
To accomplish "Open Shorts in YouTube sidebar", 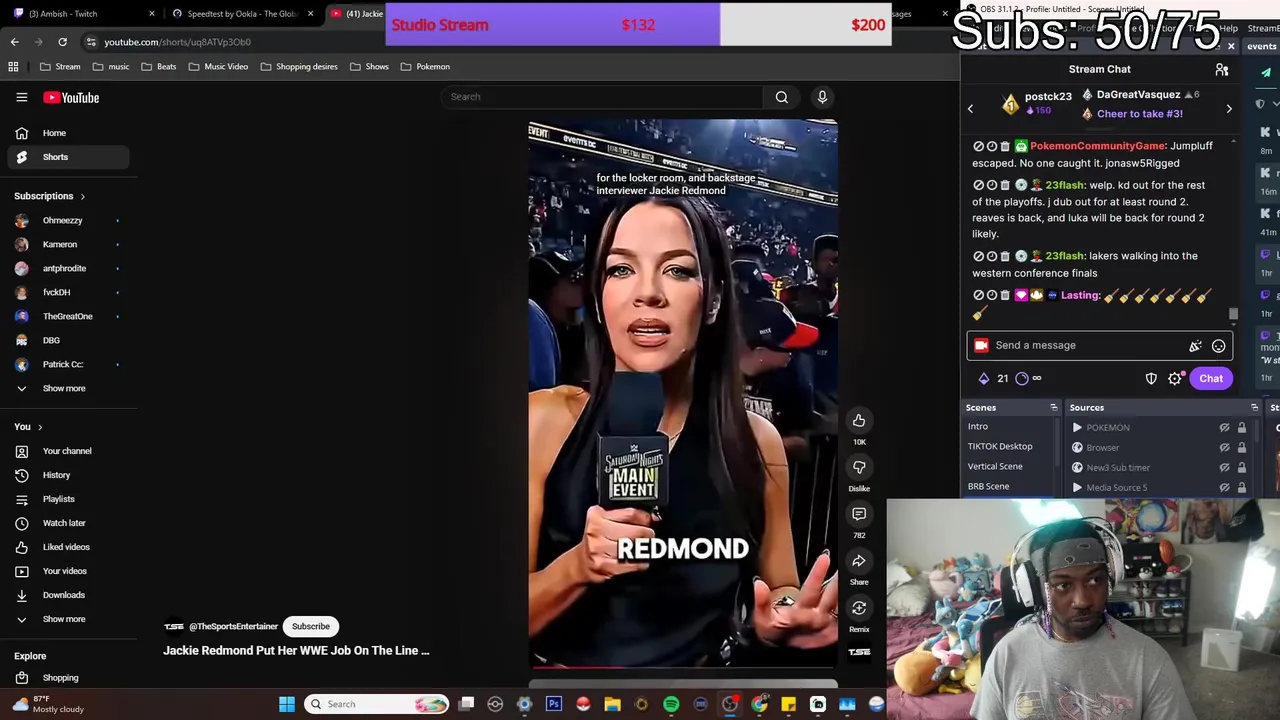I will [68, 157].
